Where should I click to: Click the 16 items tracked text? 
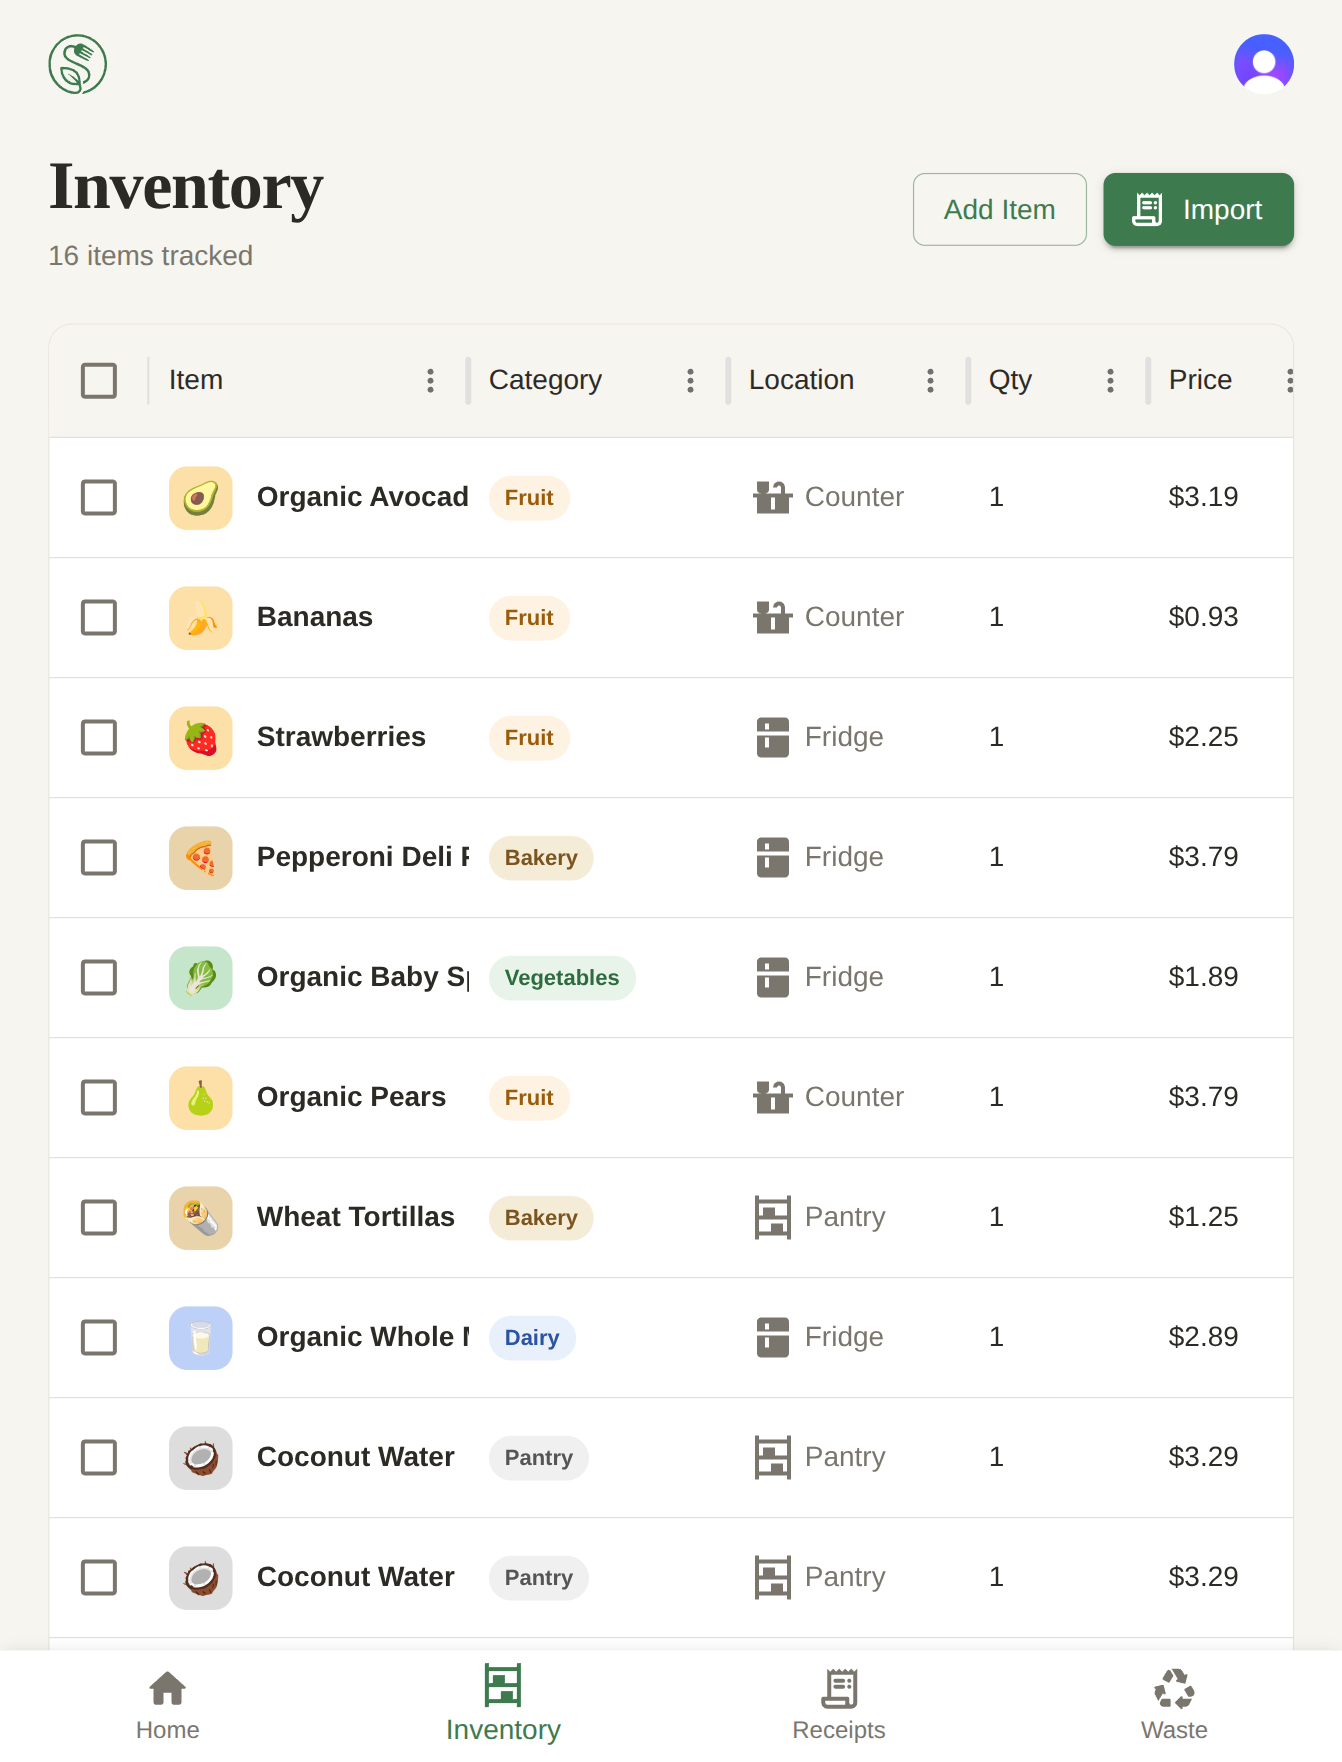pos(150,256)
